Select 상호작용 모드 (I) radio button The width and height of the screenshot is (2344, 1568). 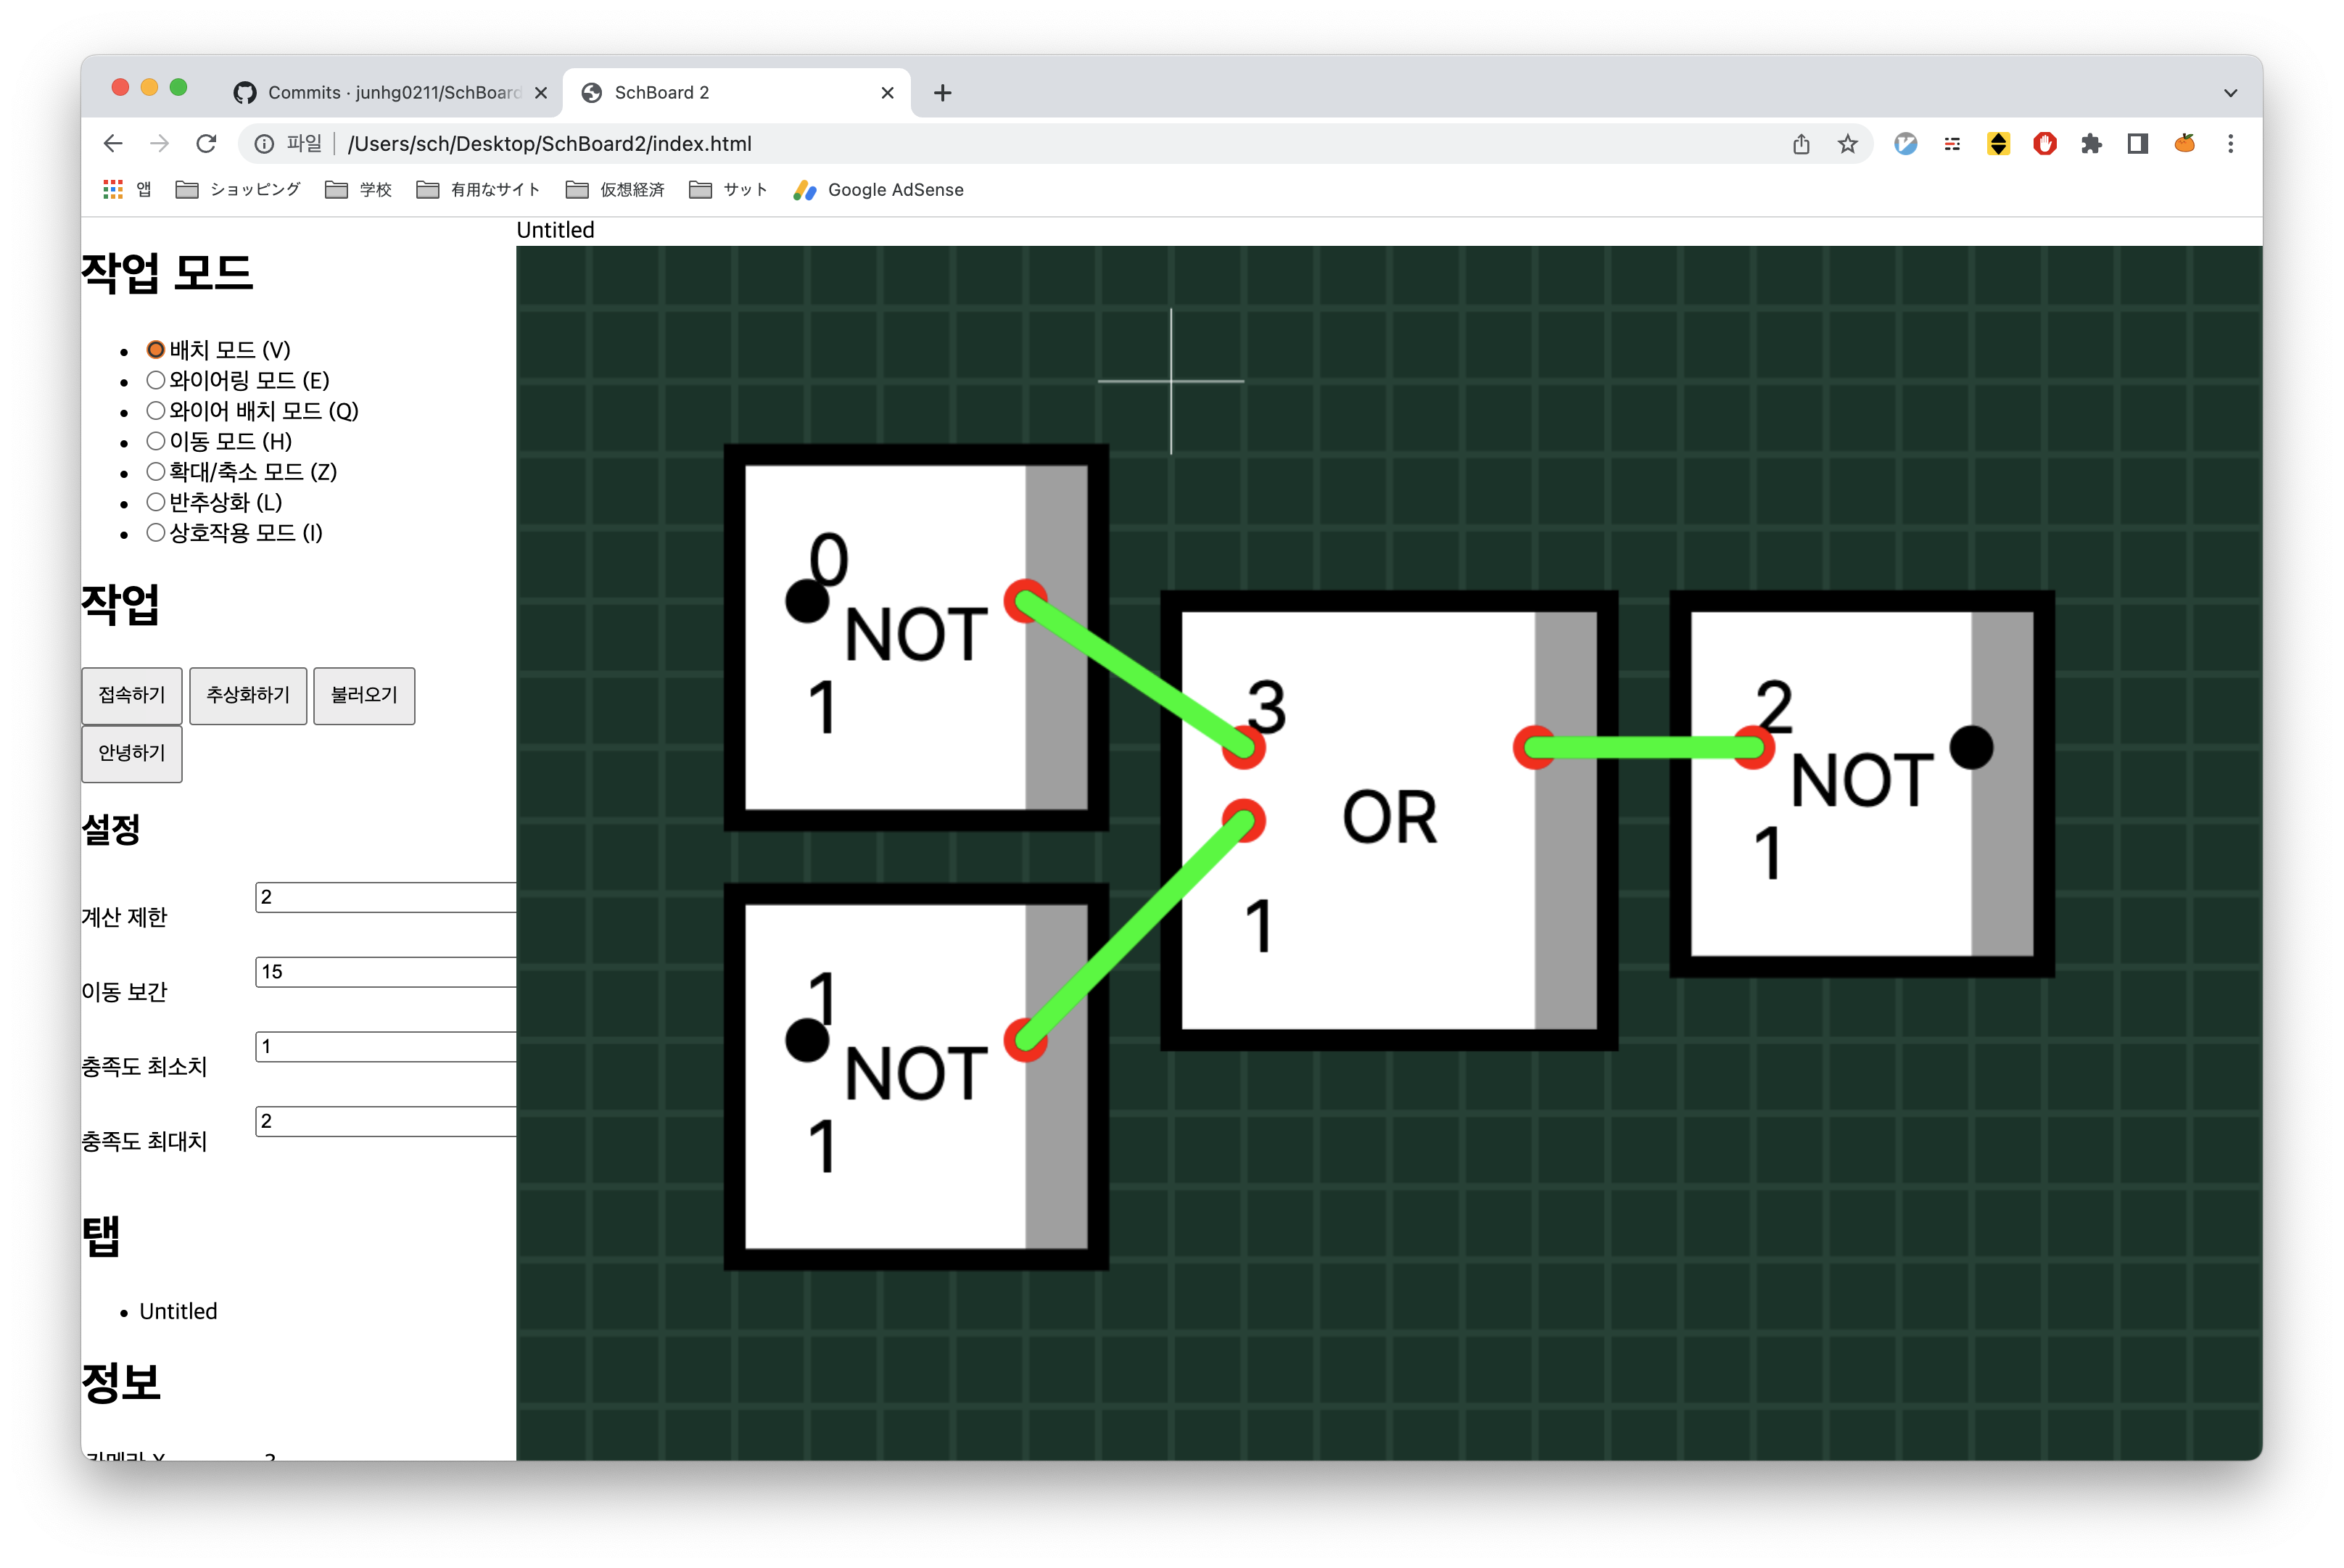155,532
